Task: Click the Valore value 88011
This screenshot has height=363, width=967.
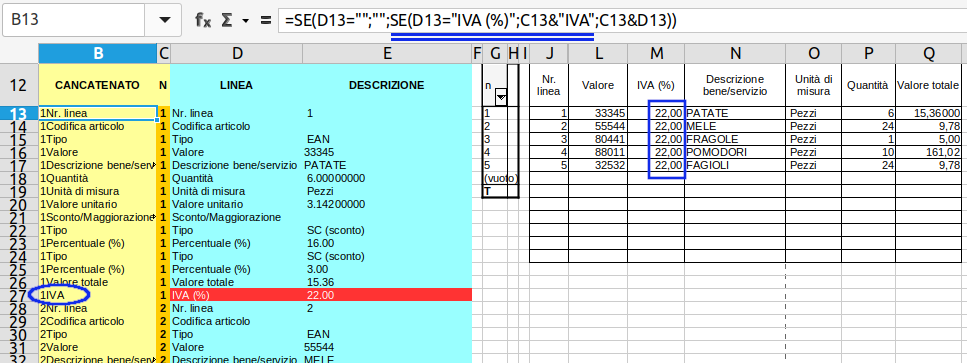Action: click(598, 152)
